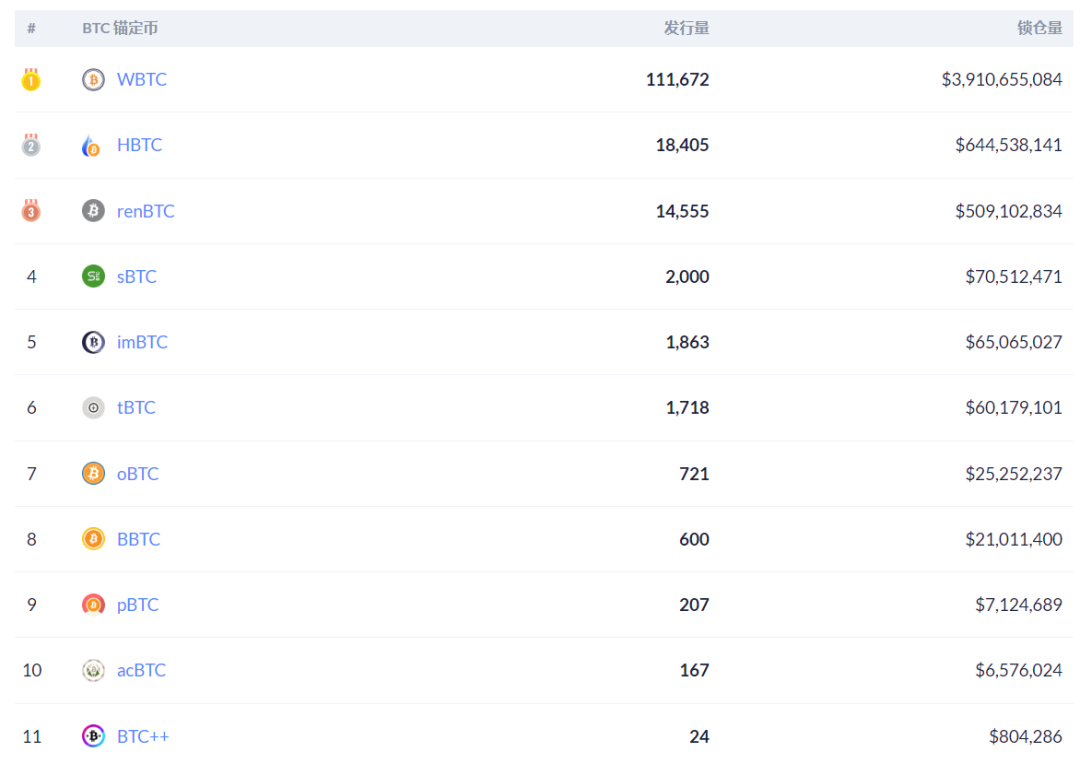Screen dimensions: 1080x764
Task: Click the green sBTC logo icon
Action: [93, 277]
